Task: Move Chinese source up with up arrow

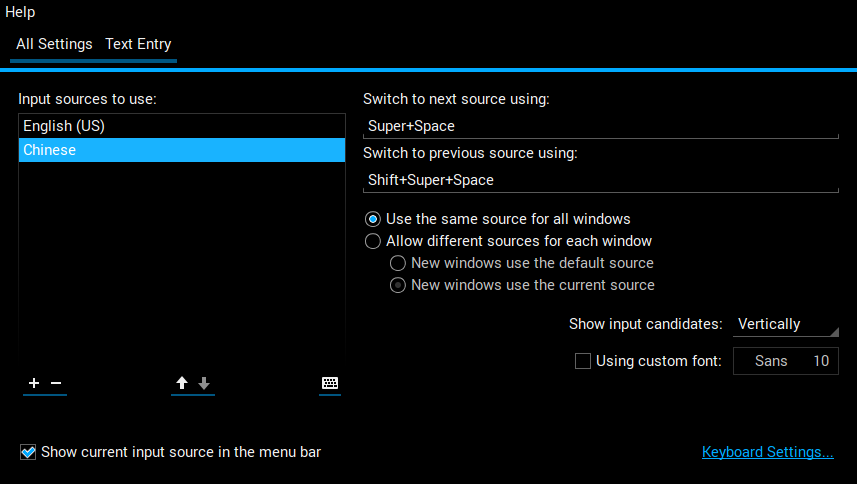Action: 182,383
